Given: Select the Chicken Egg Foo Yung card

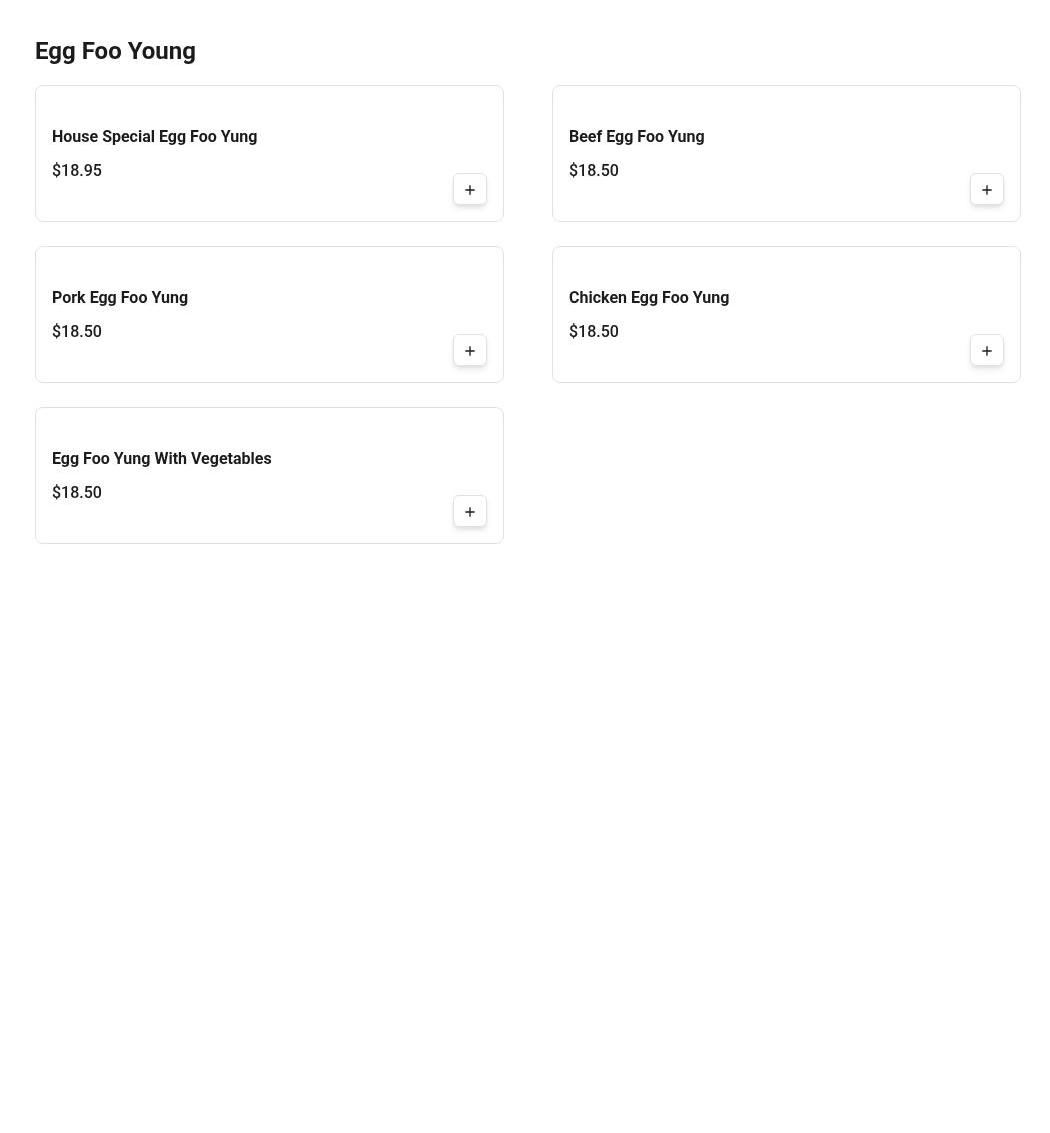Looking at the screenshot, I should coord(786,314).
